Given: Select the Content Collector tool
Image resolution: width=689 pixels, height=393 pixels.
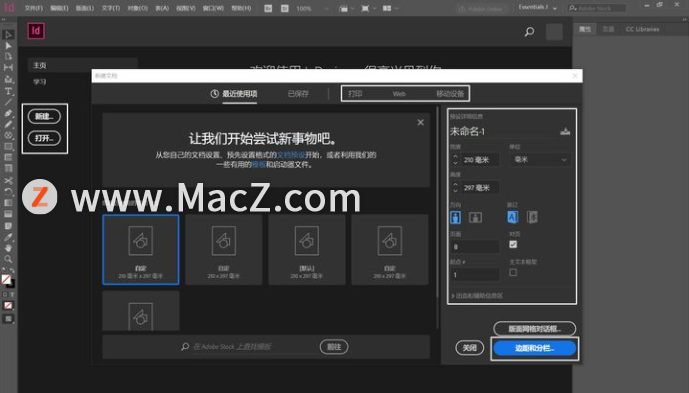Looking at the screenshot, I should [x=8, y=79].
